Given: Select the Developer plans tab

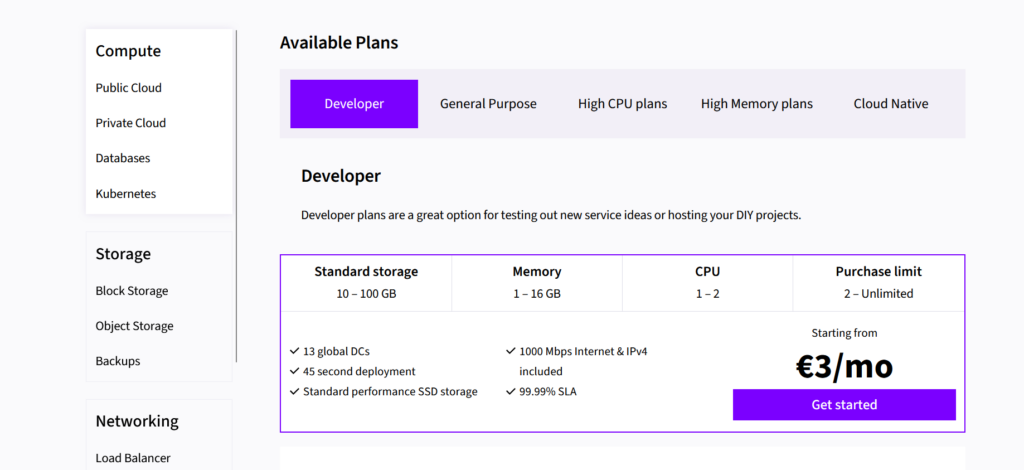Looking at the screenshot, I should point(354,104).
